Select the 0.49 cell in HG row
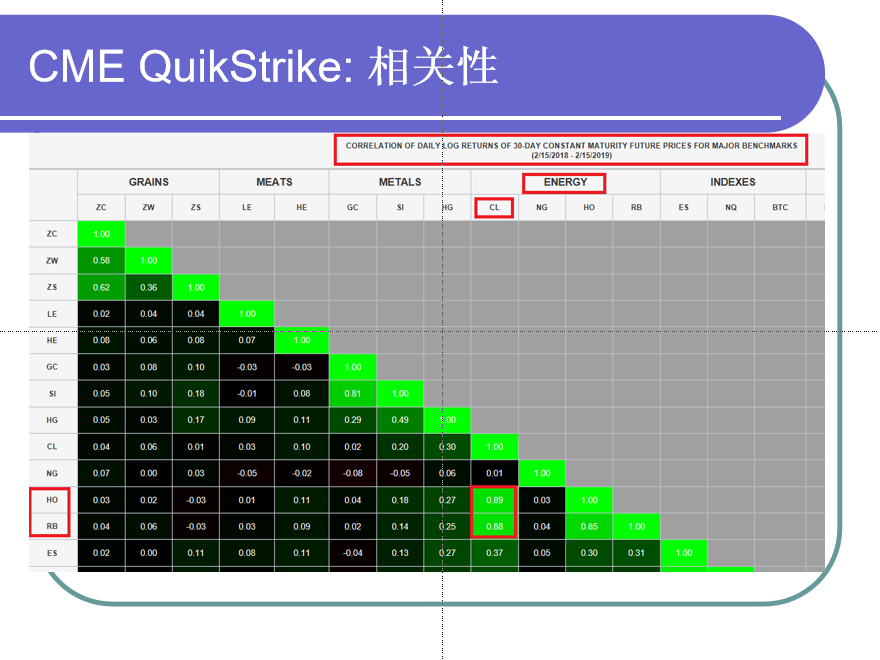This screenshot has width=880, height=660. pos(400,420)
